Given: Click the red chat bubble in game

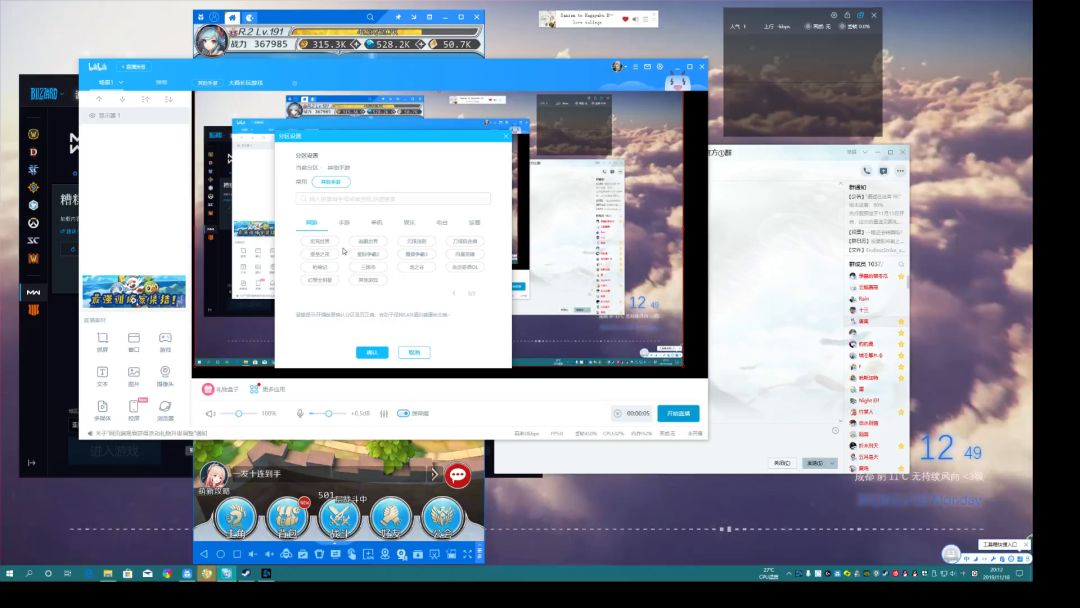Looking at the screenshot, I should tap(458, 475).
